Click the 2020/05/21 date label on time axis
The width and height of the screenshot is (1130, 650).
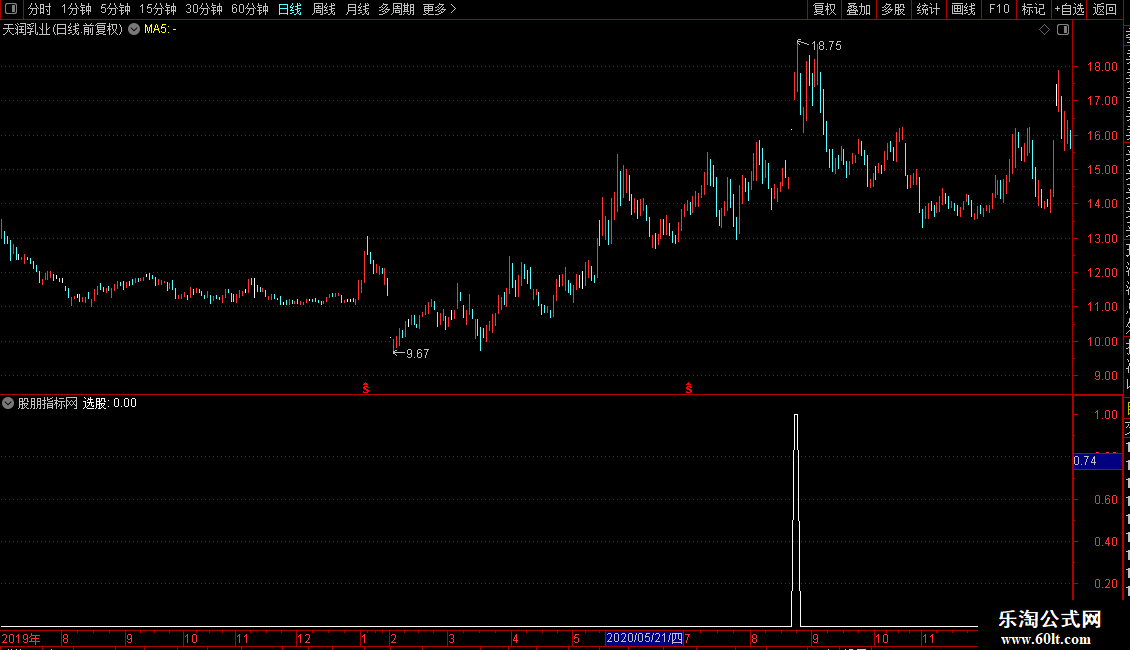(x=644, y=638)
